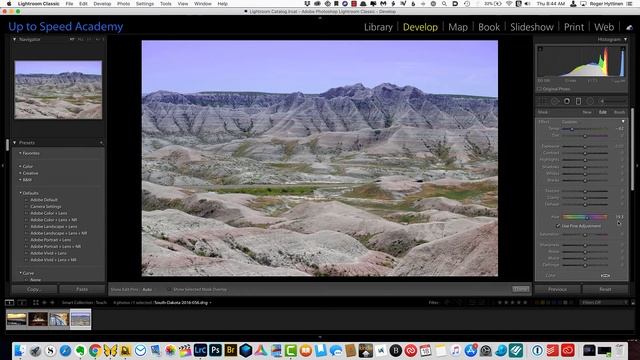Collapse the Navigator panel
This screenshot has height=360, width=640.
pos(15,40)
